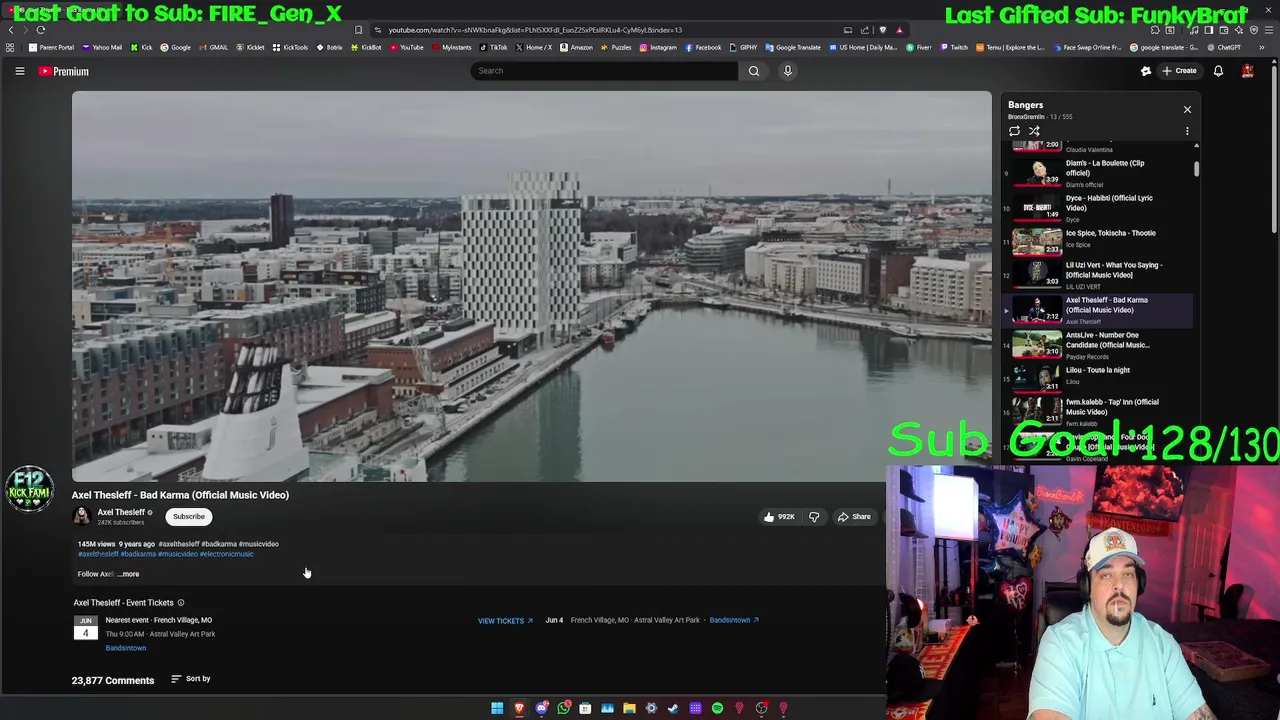Open the Yahoo Mail bookmark

pos(102,47)
